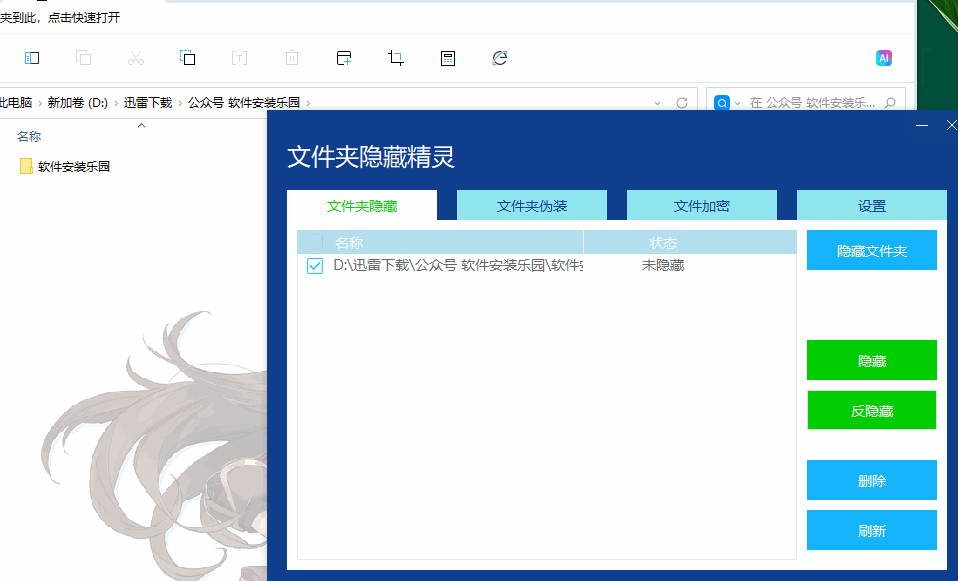
Task: Click the 隐藏文件夹 button
Action: [x=871, y=249]
